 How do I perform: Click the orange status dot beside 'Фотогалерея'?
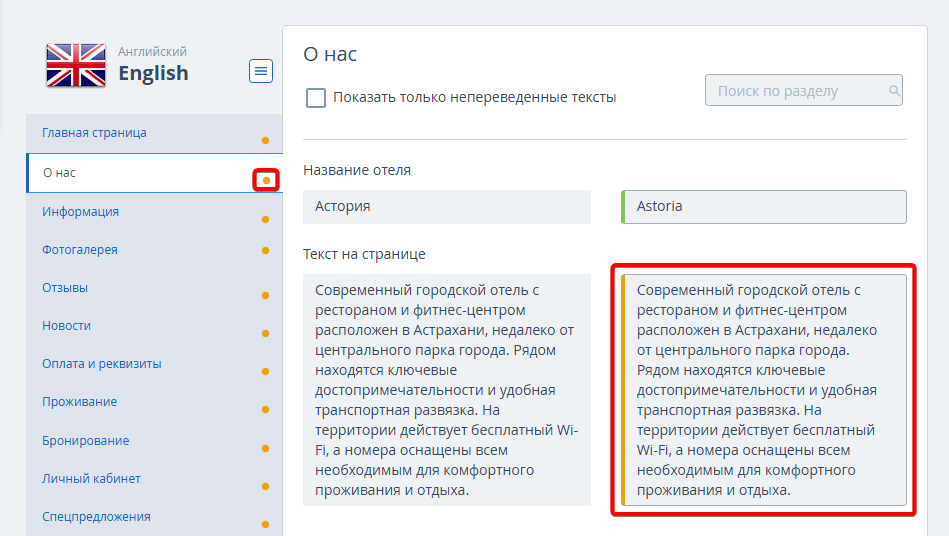[x=265, y=250]
